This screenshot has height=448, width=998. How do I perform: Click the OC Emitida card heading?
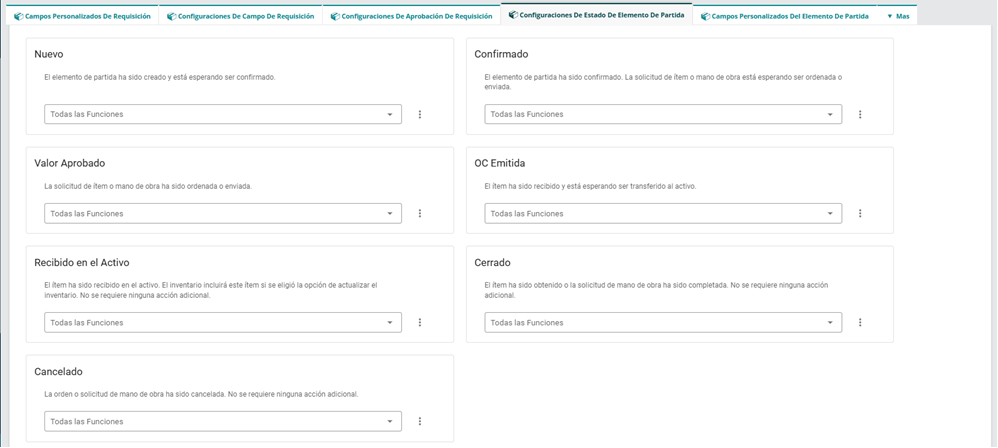(500, 164)
